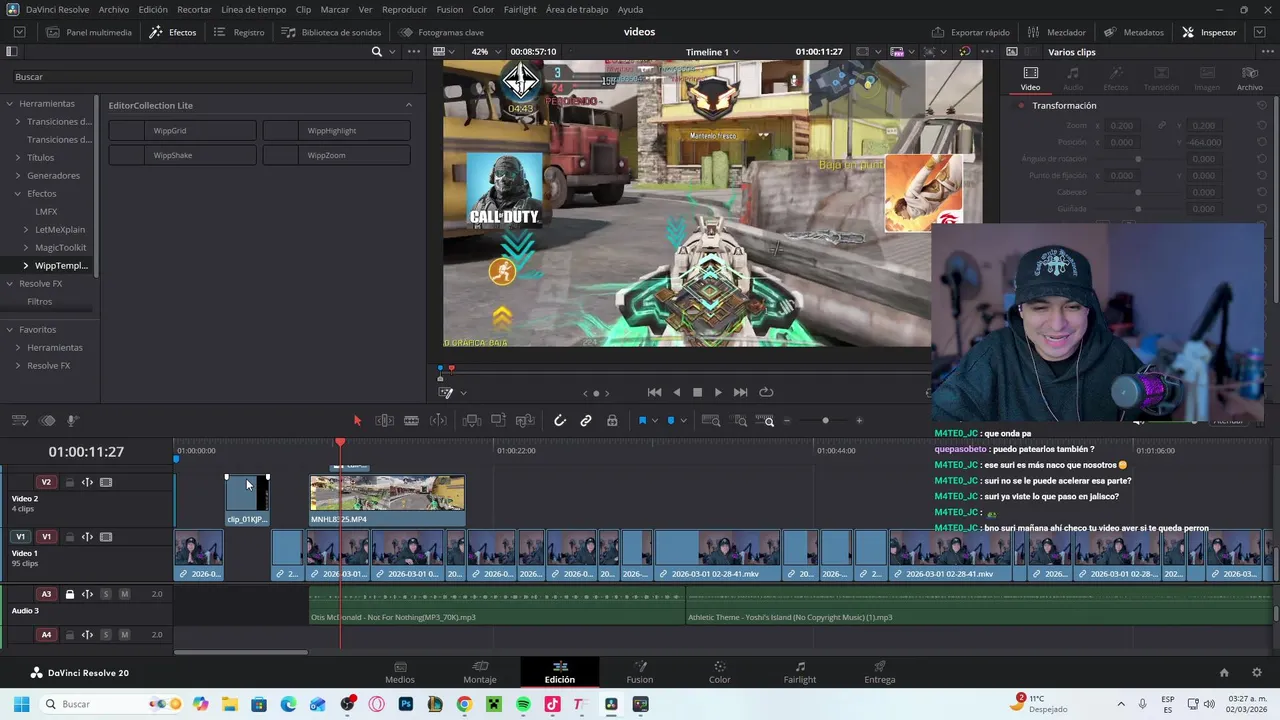The image size is (1280, 720).
Task: Disable the Video 1 track clip view
Action: 106,537
